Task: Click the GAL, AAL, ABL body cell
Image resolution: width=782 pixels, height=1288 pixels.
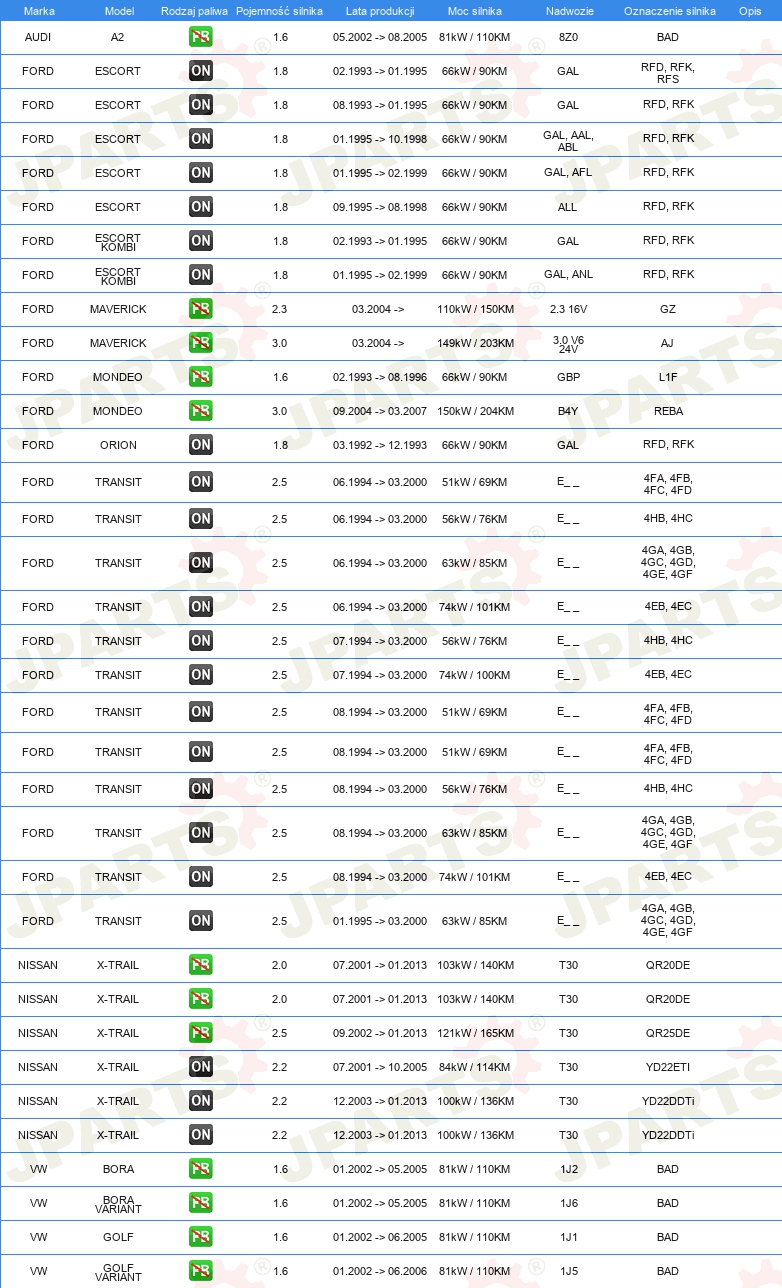Action: click(x=568, y=140)
